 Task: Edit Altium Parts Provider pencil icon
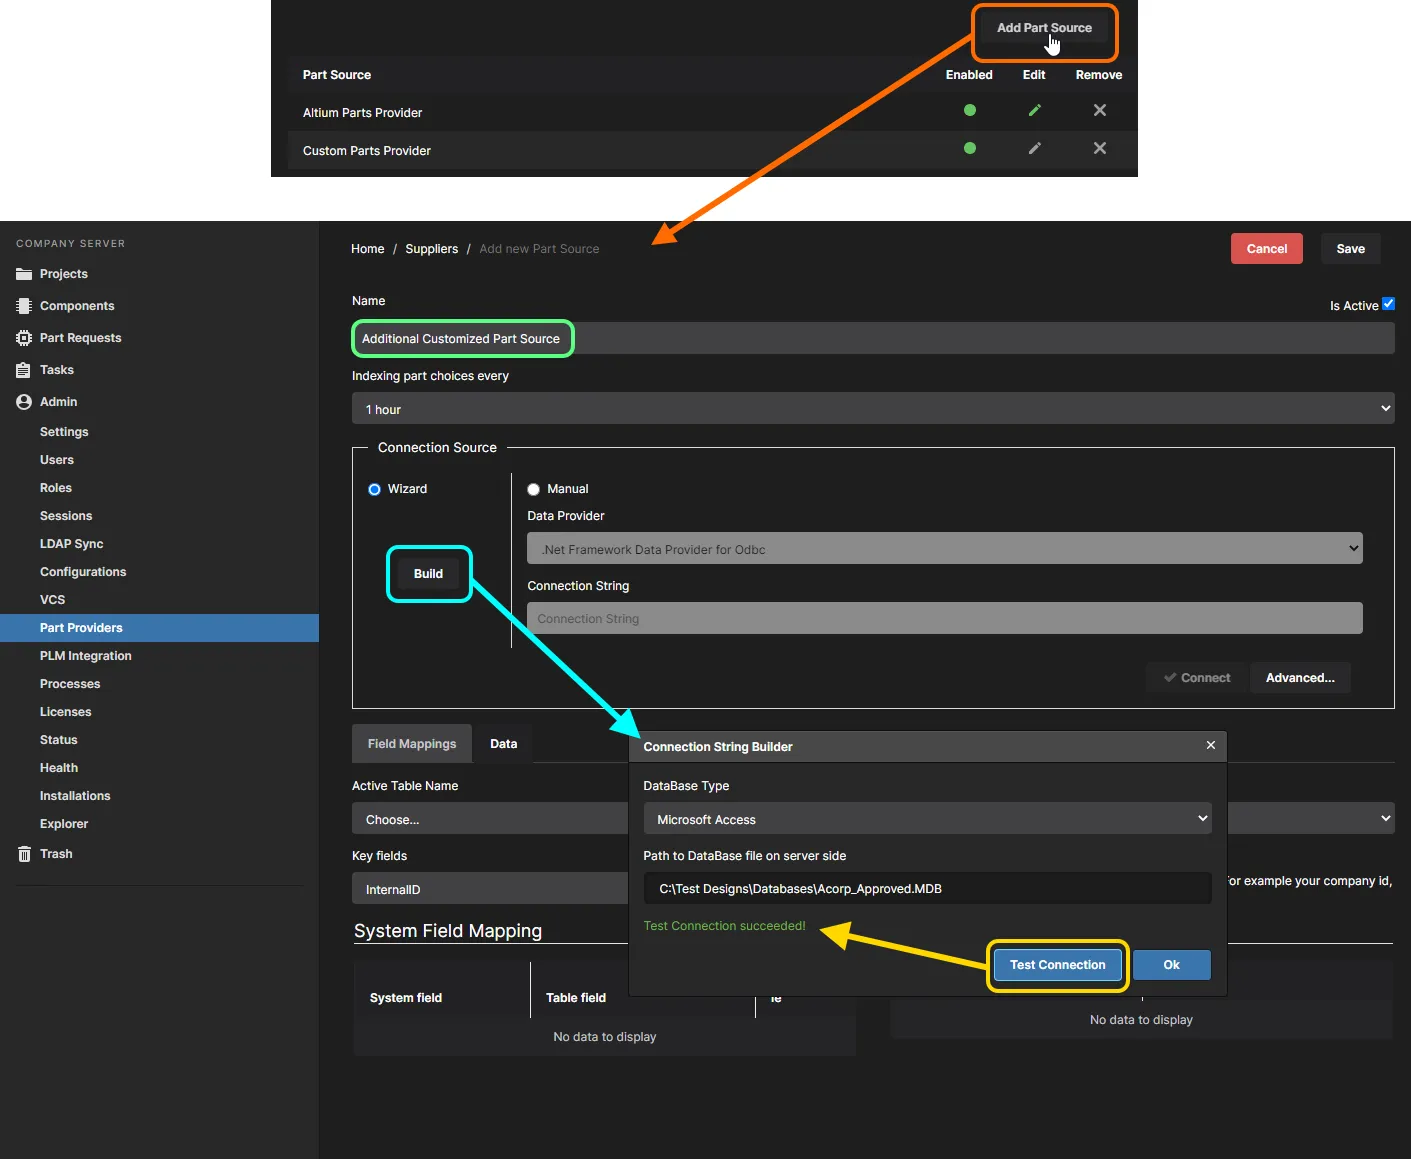pos(1035,110)
